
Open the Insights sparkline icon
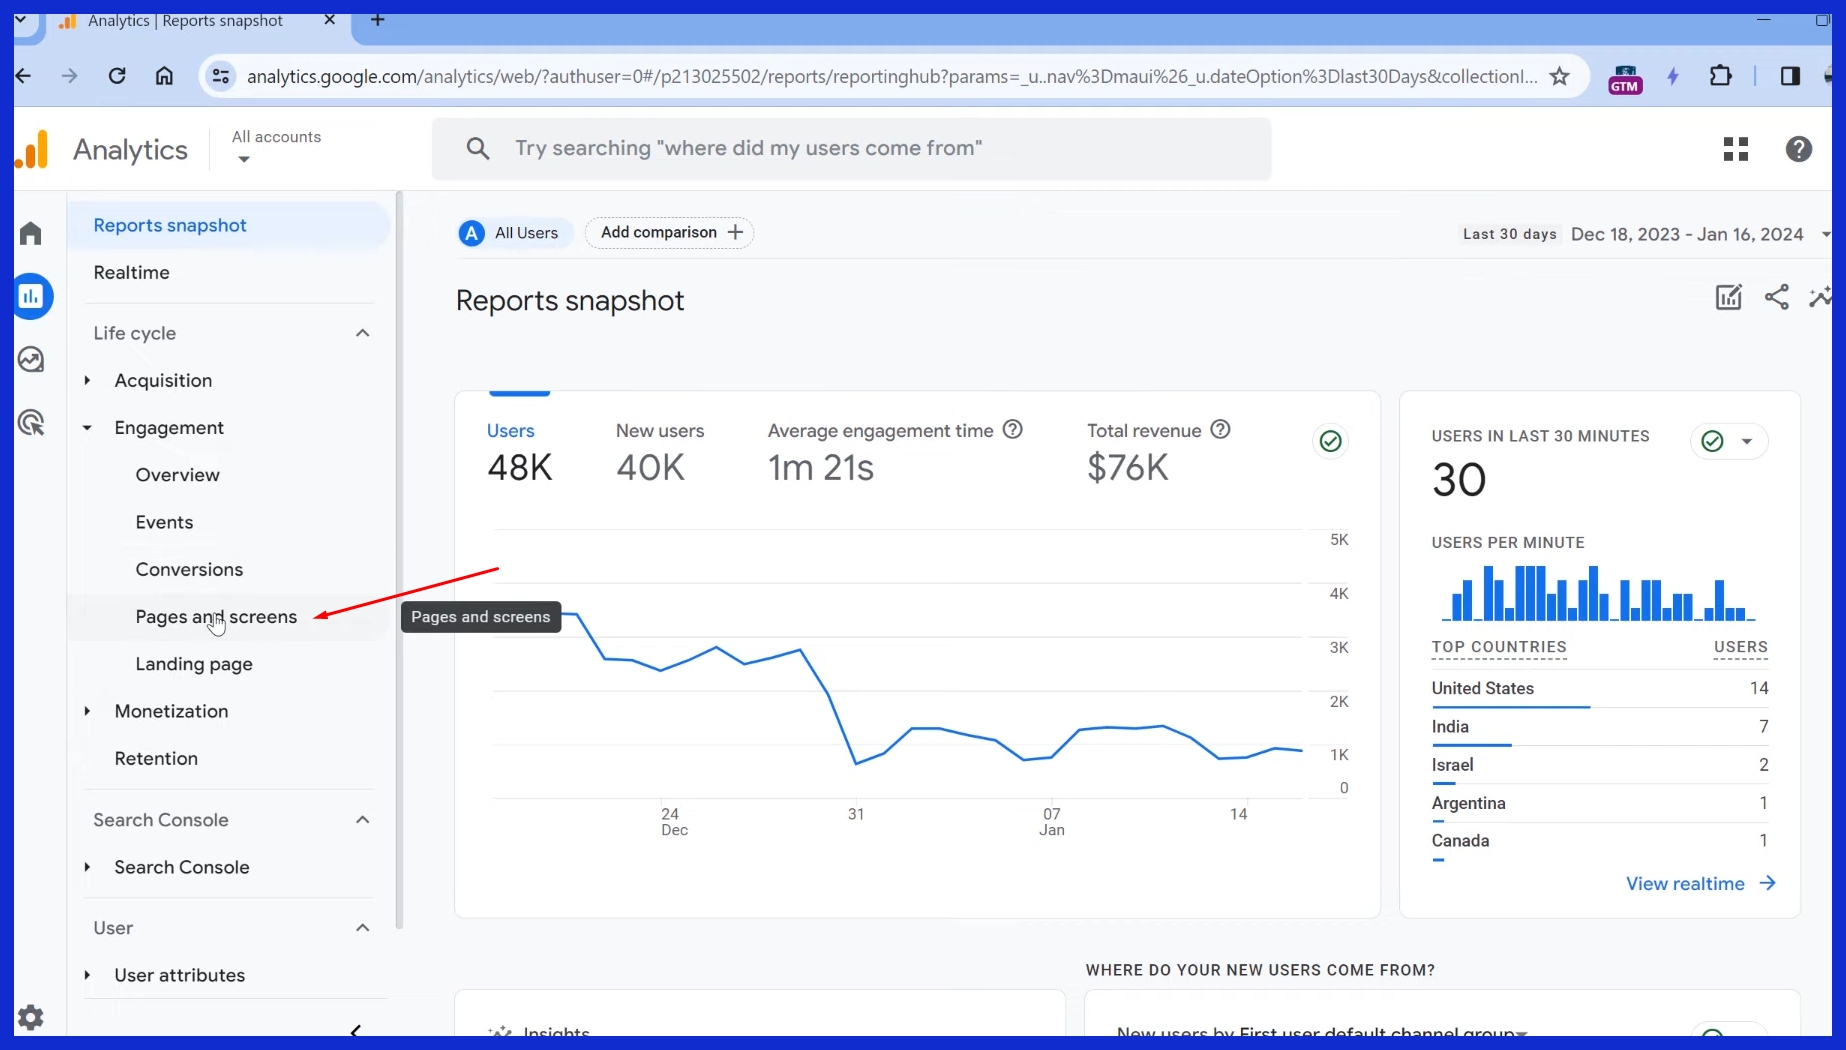(1821, 297)
